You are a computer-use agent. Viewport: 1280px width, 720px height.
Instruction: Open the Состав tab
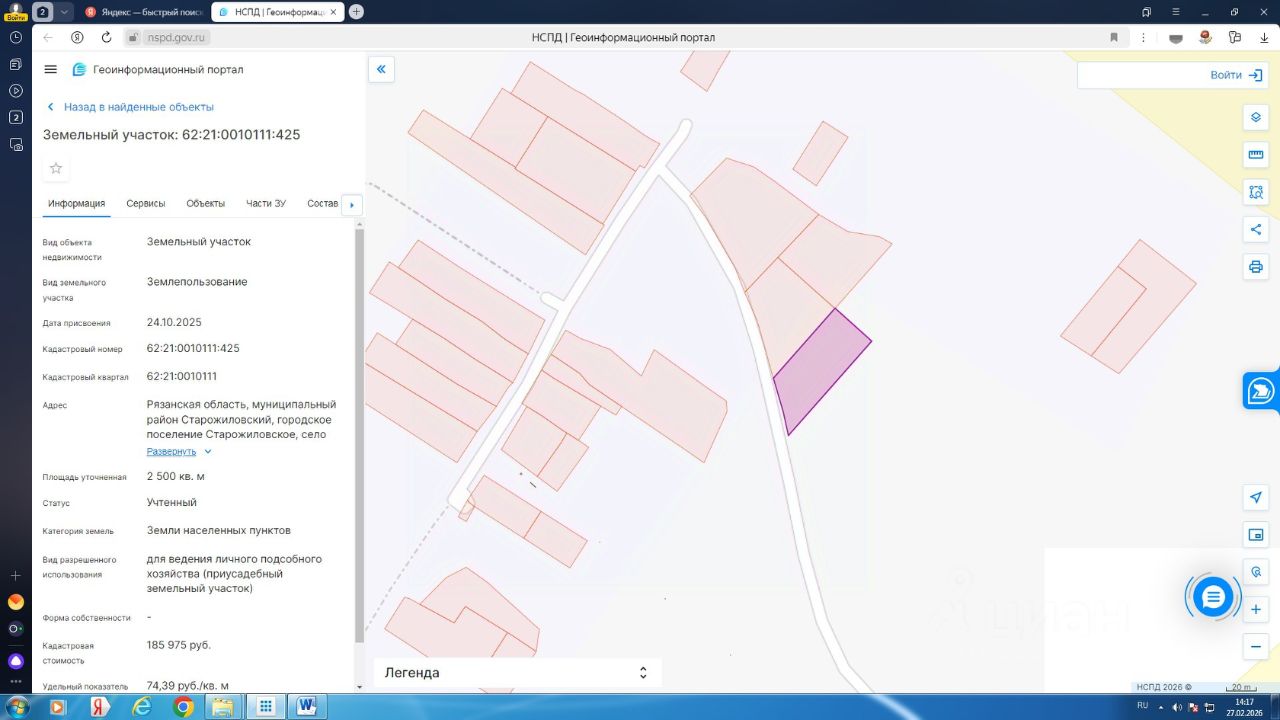323,203
